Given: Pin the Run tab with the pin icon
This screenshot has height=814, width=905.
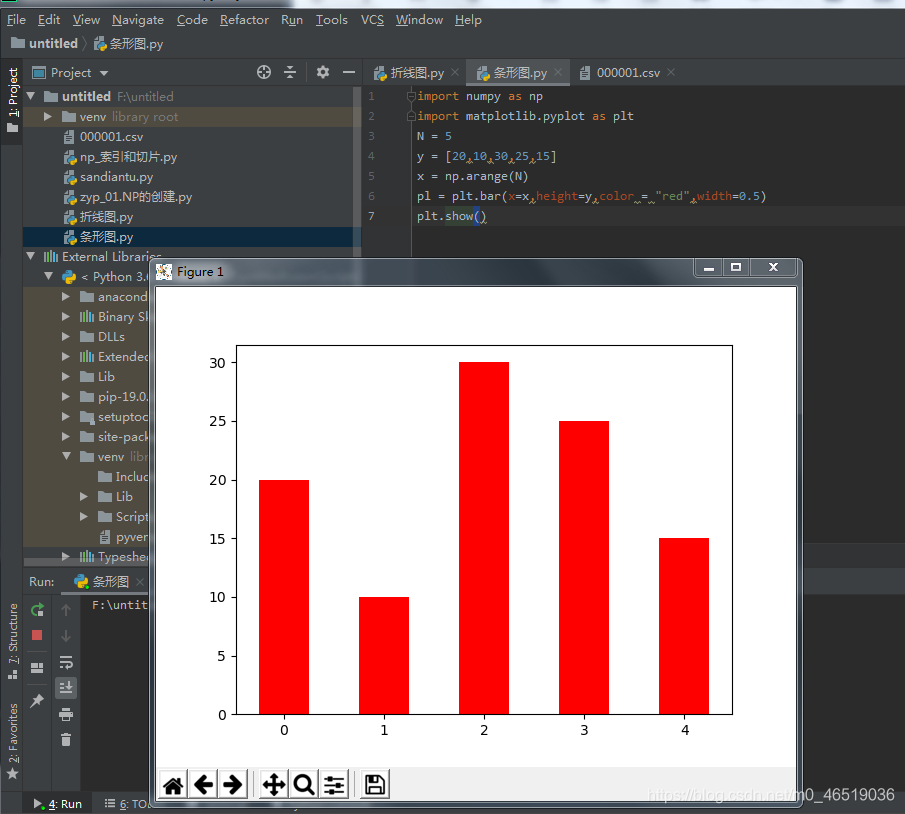Looking at the screenshot, I should [x=37, y=700].
